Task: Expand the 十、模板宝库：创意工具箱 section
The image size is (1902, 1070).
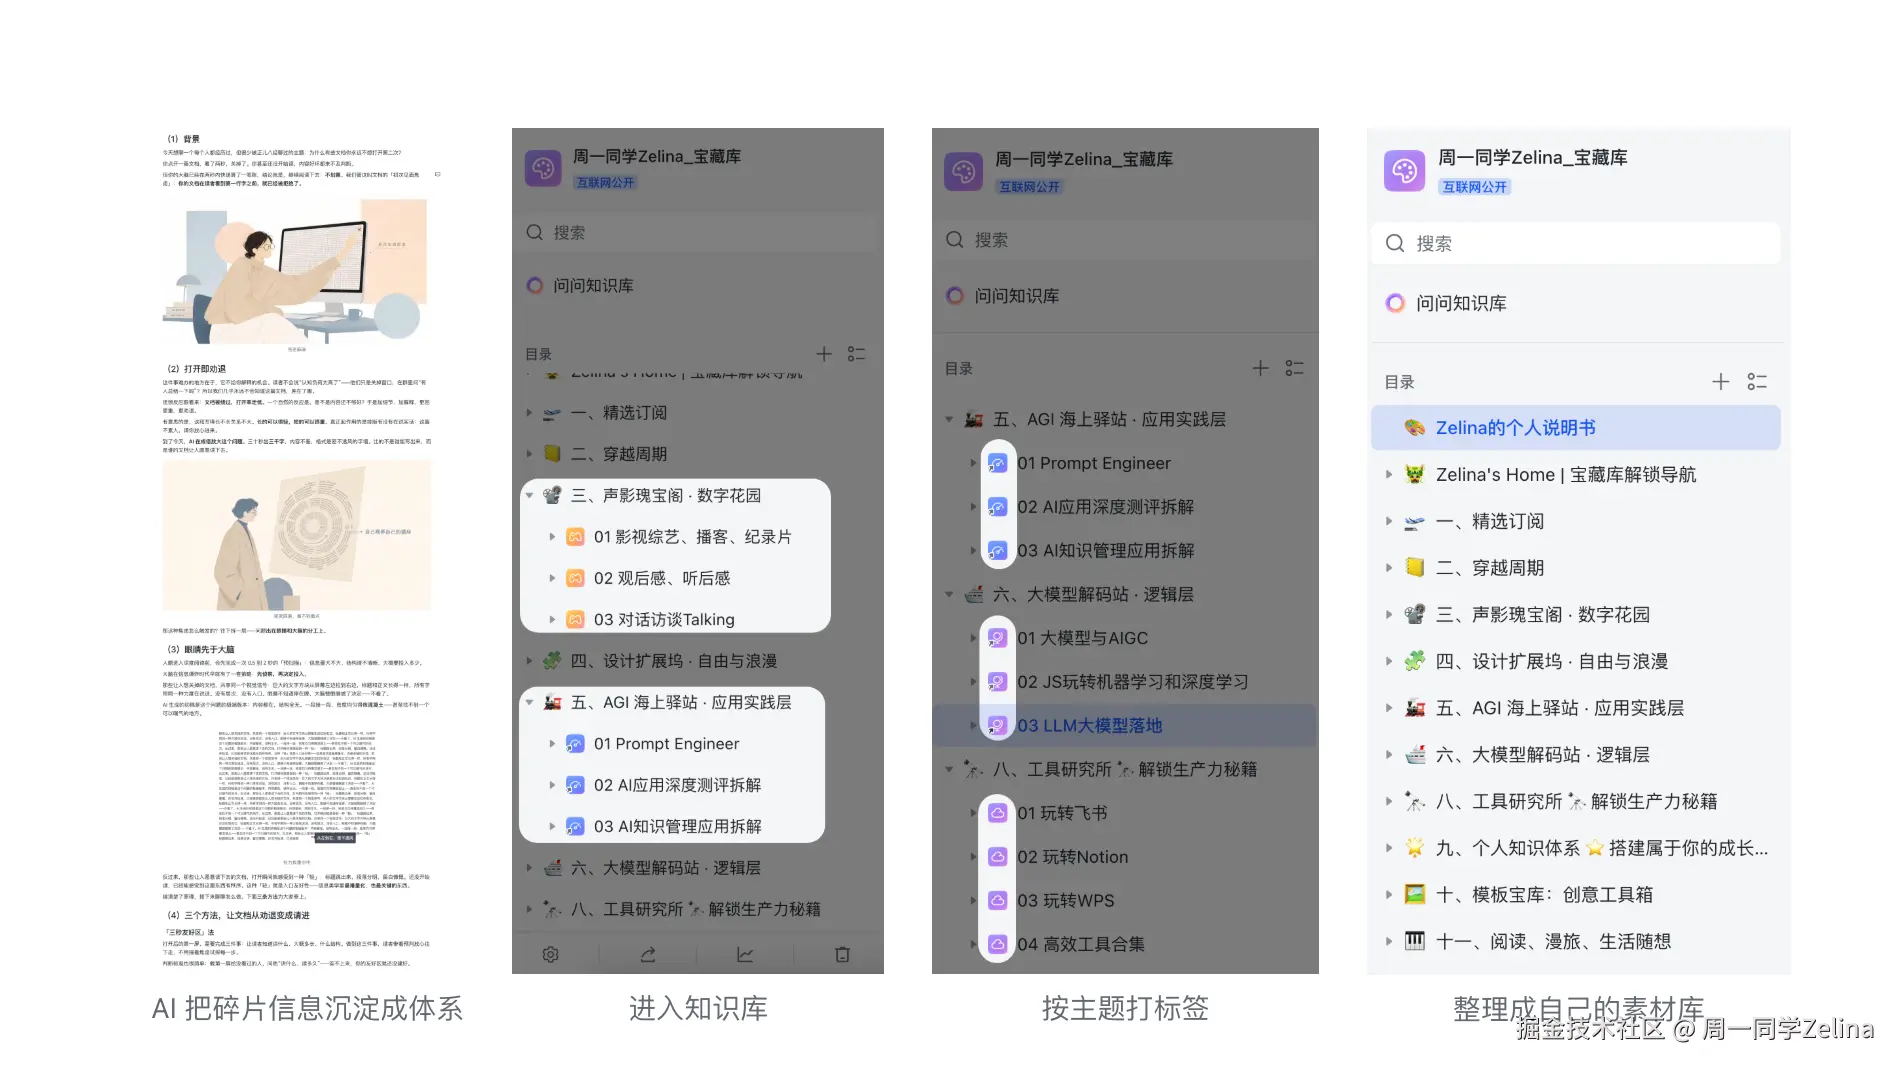Action: tap(1388, 894)
